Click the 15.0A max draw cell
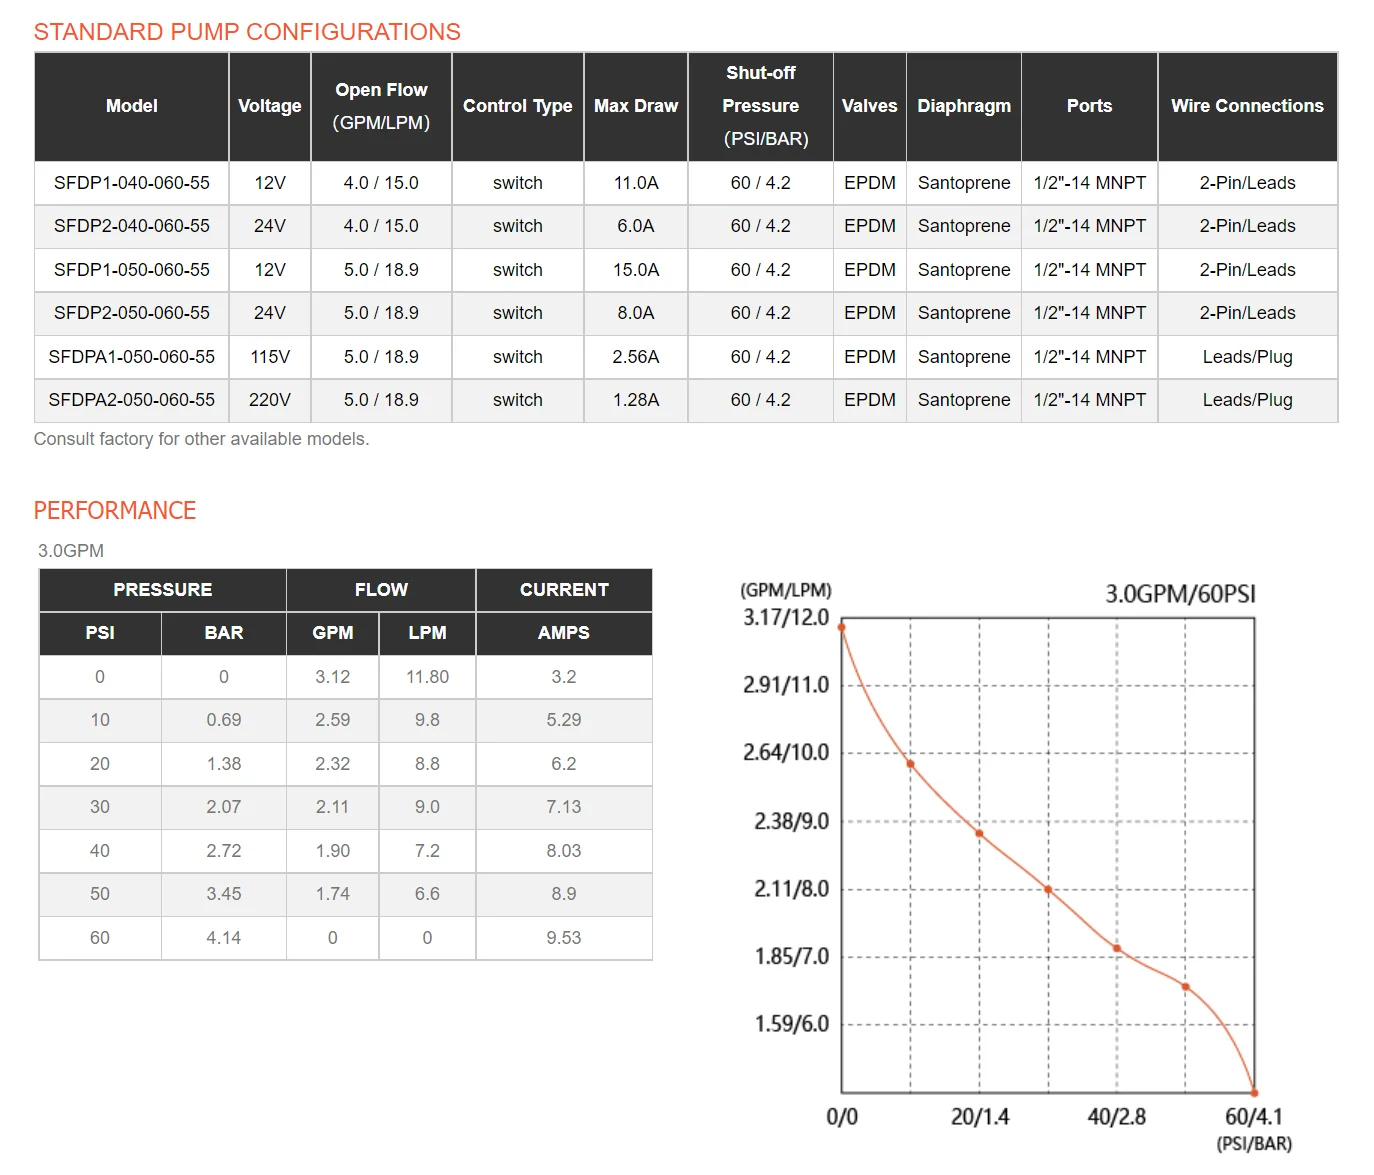This screenshot has height=1175, width=1374. [x=636, y=270]
